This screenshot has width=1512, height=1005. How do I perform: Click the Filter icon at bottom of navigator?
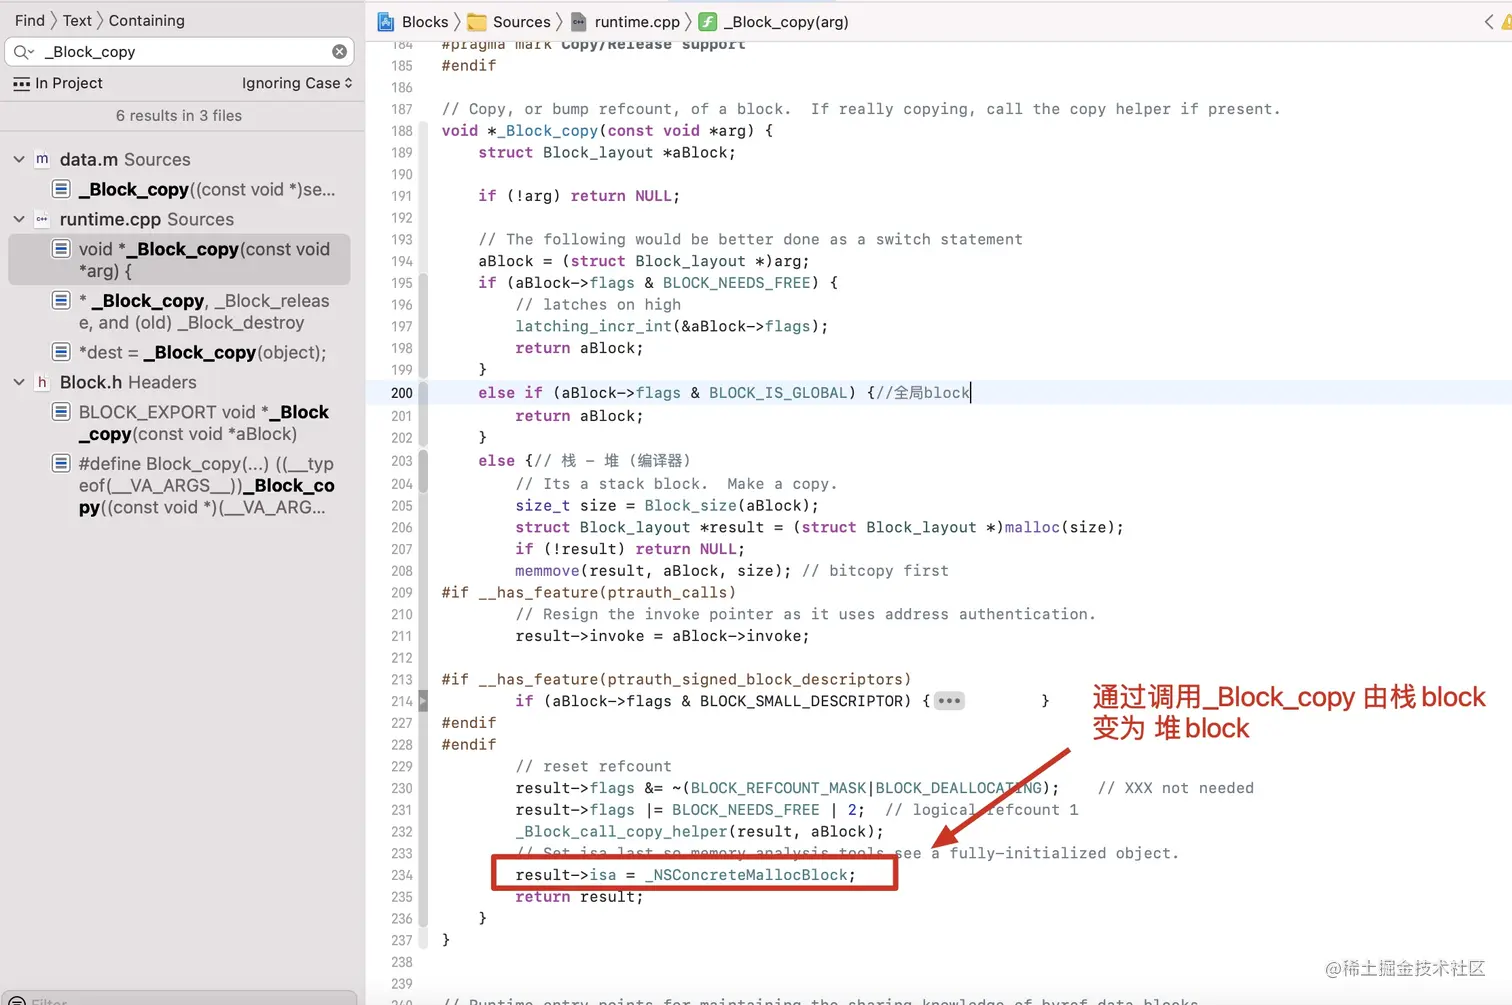point(16,998)
